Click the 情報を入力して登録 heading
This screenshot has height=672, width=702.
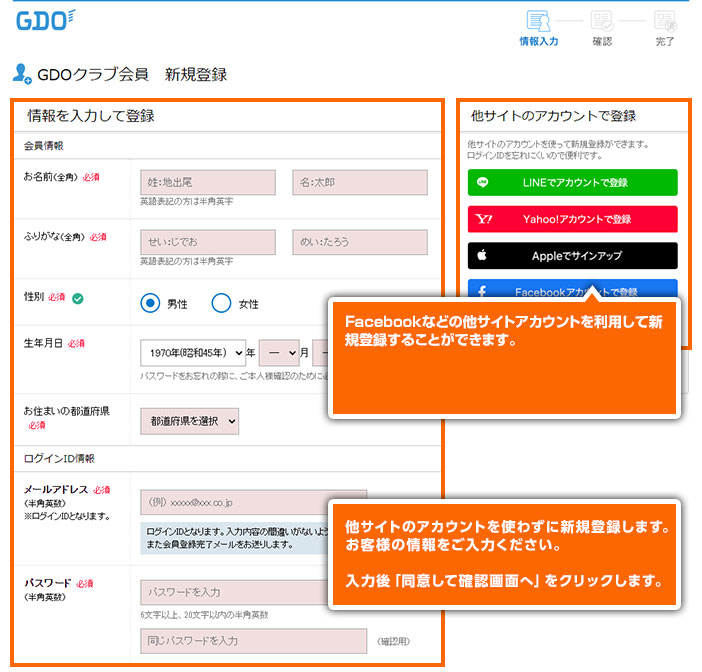coord(91,116)
